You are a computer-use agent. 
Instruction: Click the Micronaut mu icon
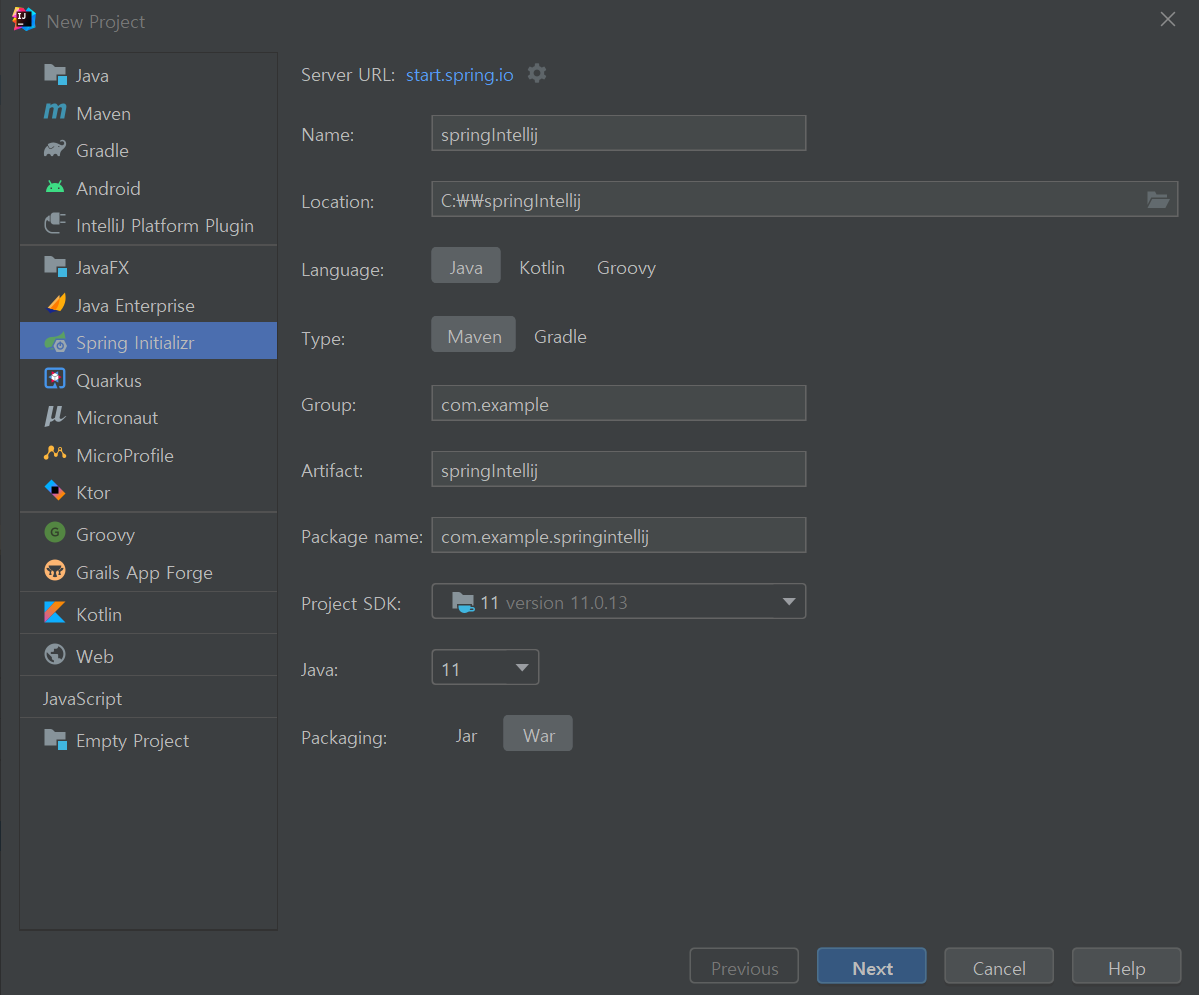tap(55, 417)
